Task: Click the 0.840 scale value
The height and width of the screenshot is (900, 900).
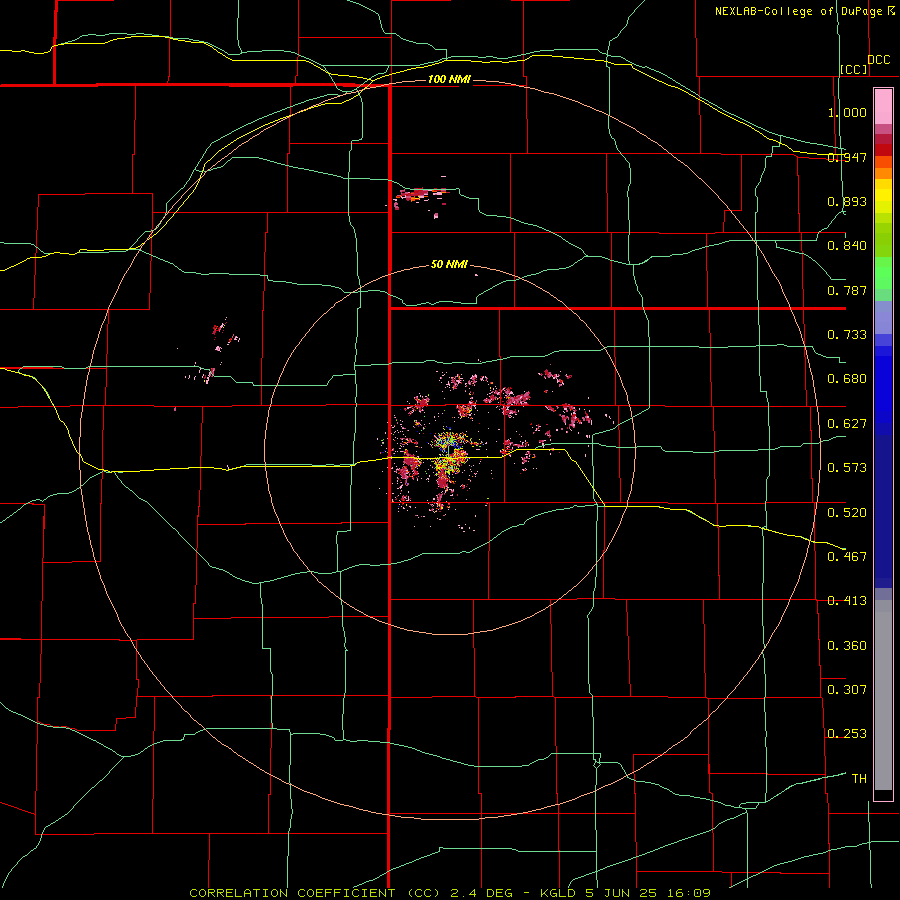Action: click(847, 246)
